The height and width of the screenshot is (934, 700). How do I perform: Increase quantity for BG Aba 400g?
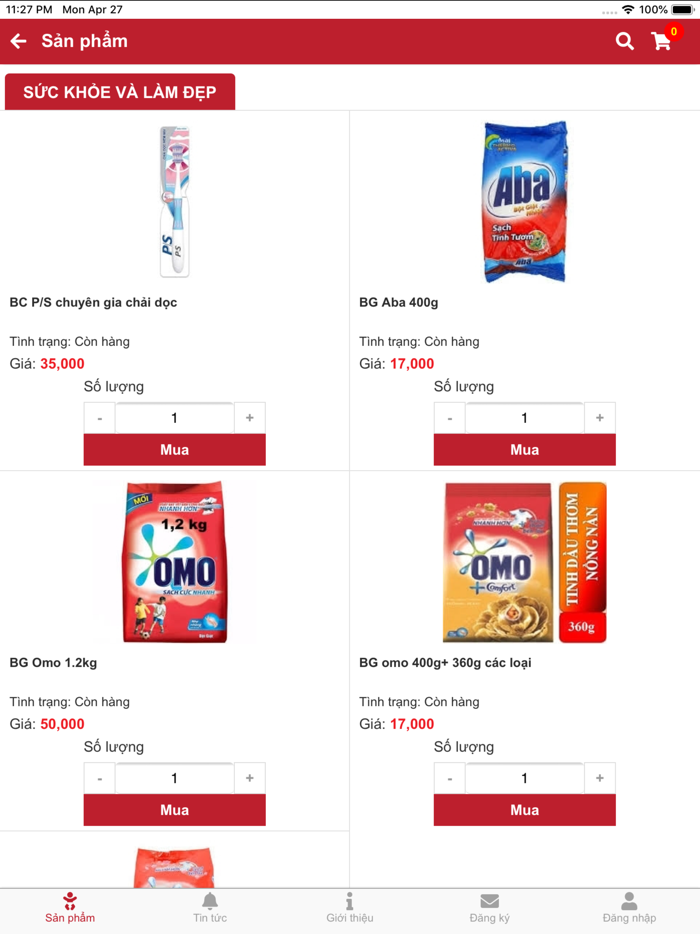(599, 417)
